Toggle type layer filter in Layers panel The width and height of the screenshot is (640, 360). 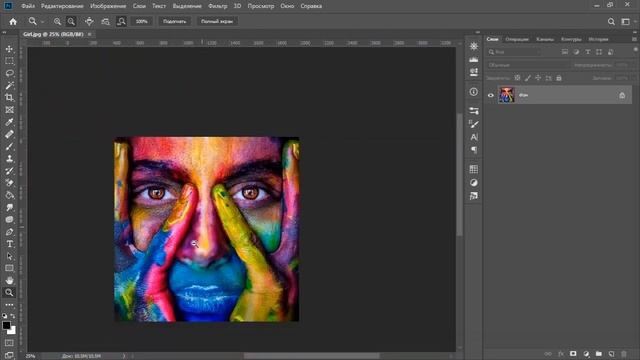[x=588, y=52]
